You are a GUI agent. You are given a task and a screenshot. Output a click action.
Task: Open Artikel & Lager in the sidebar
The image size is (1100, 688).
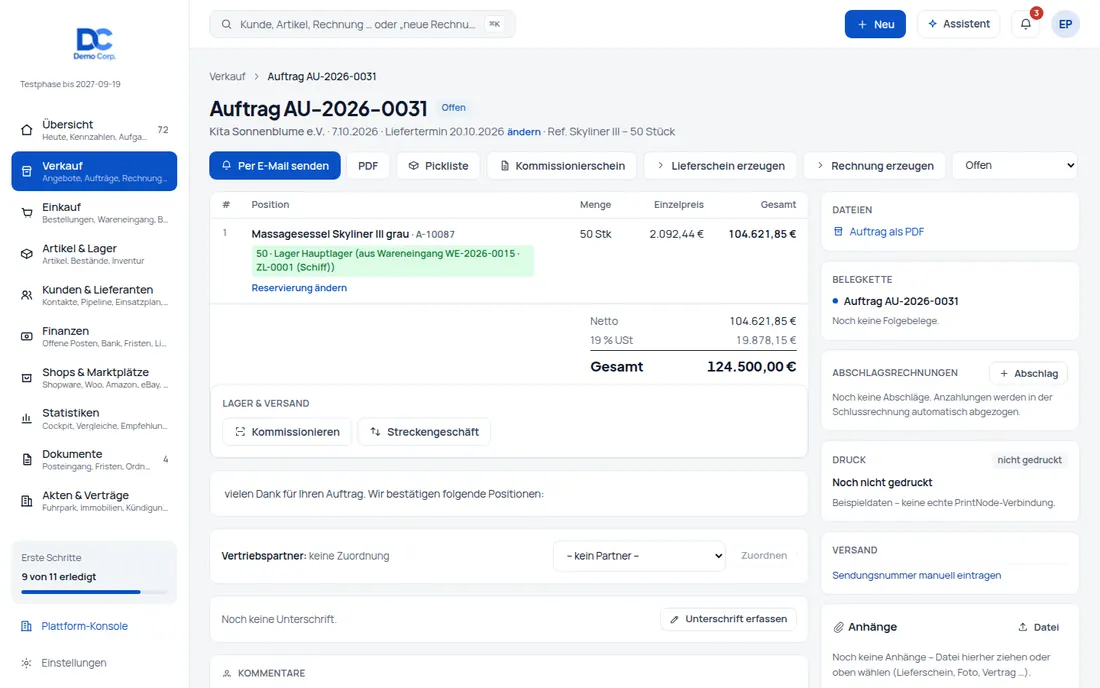(94, 254)
